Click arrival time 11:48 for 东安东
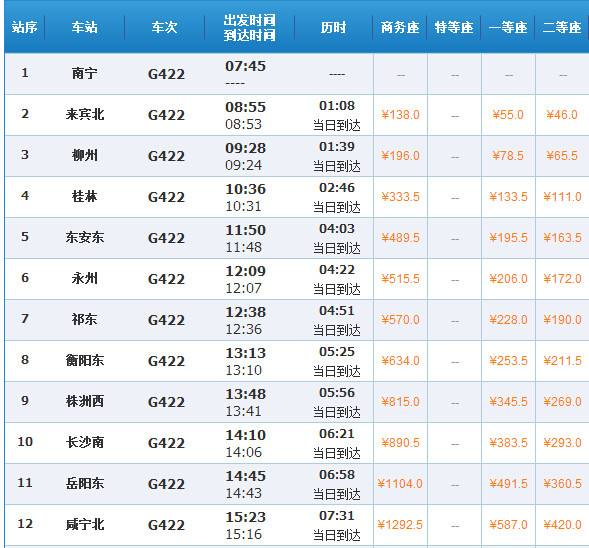The height and width of the screenshot is (548, 589). point(243,247)
